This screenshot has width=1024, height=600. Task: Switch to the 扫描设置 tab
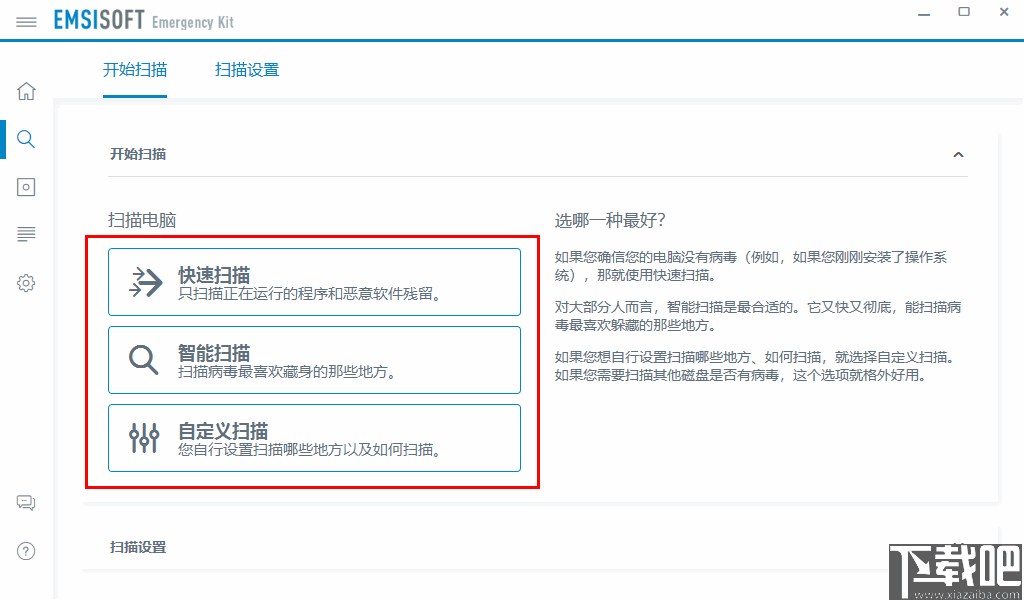tap(247, 70)
